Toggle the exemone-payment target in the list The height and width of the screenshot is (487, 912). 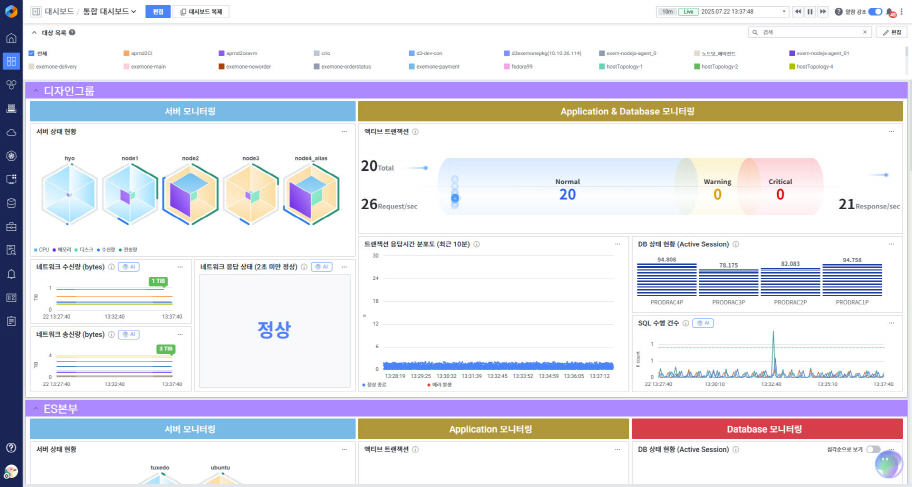point(434,66)
